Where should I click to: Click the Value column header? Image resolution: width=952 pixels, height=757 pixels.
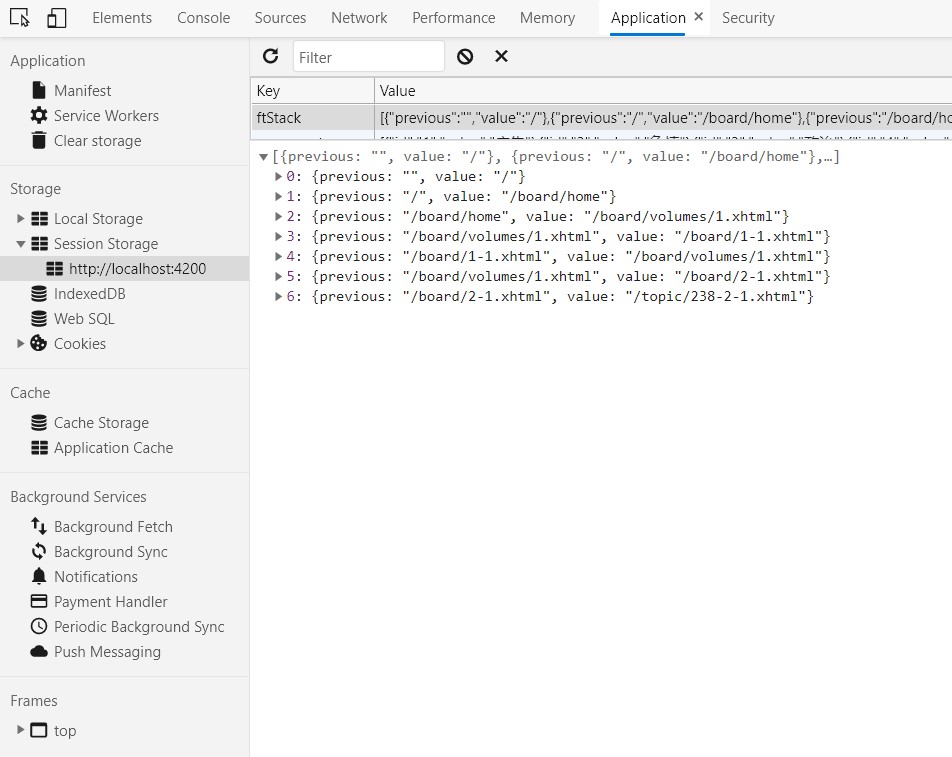663,90
